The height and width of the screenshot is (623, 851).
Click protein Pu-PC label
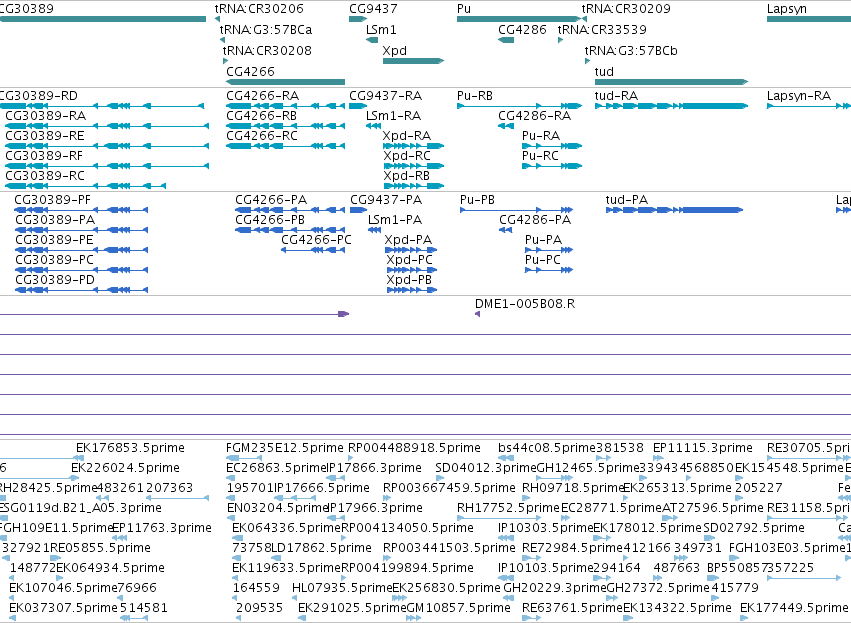click(542, 260)
